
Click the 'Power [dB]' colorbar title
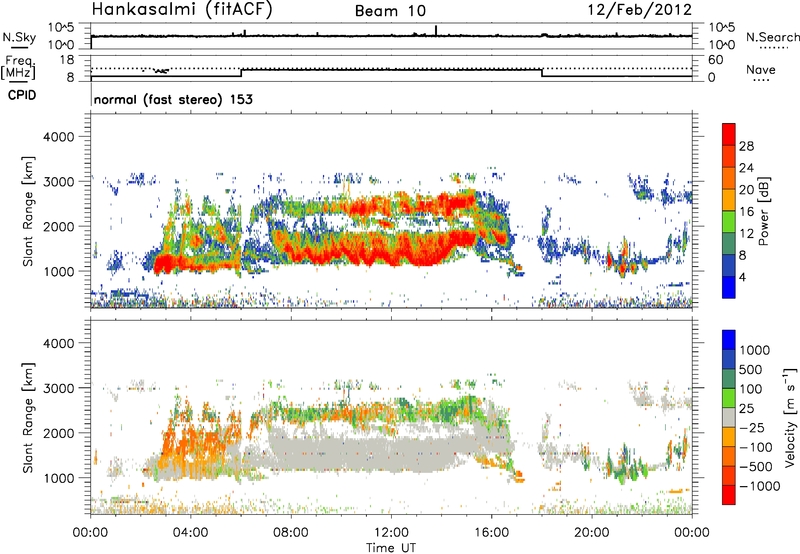pyautogui.click(x=763, y=211)
